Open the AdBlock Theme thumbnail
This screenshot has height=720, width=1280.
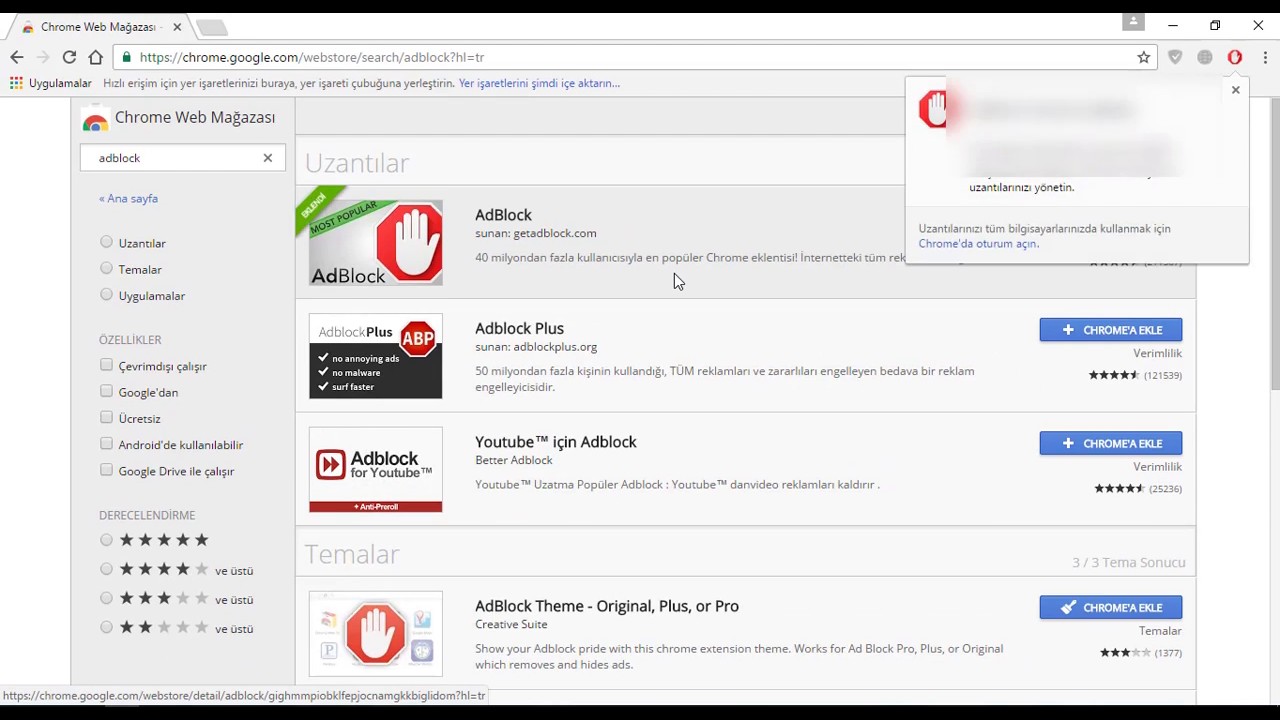376,634
